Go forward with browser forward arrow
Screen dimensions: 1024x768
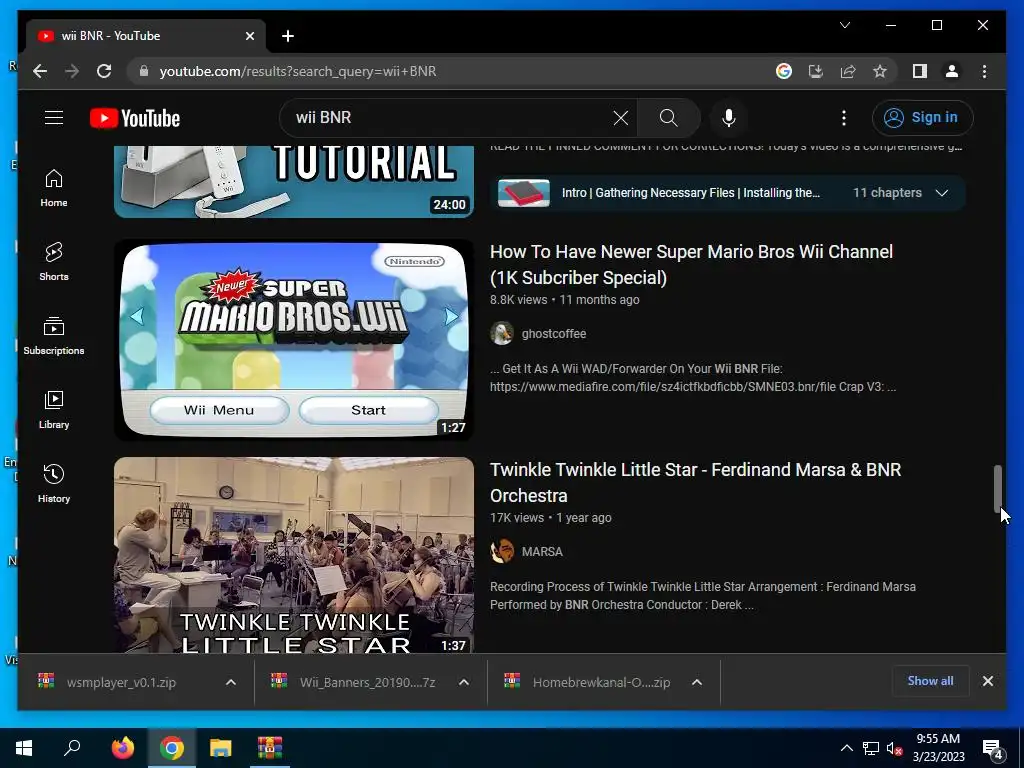(72, 71)
